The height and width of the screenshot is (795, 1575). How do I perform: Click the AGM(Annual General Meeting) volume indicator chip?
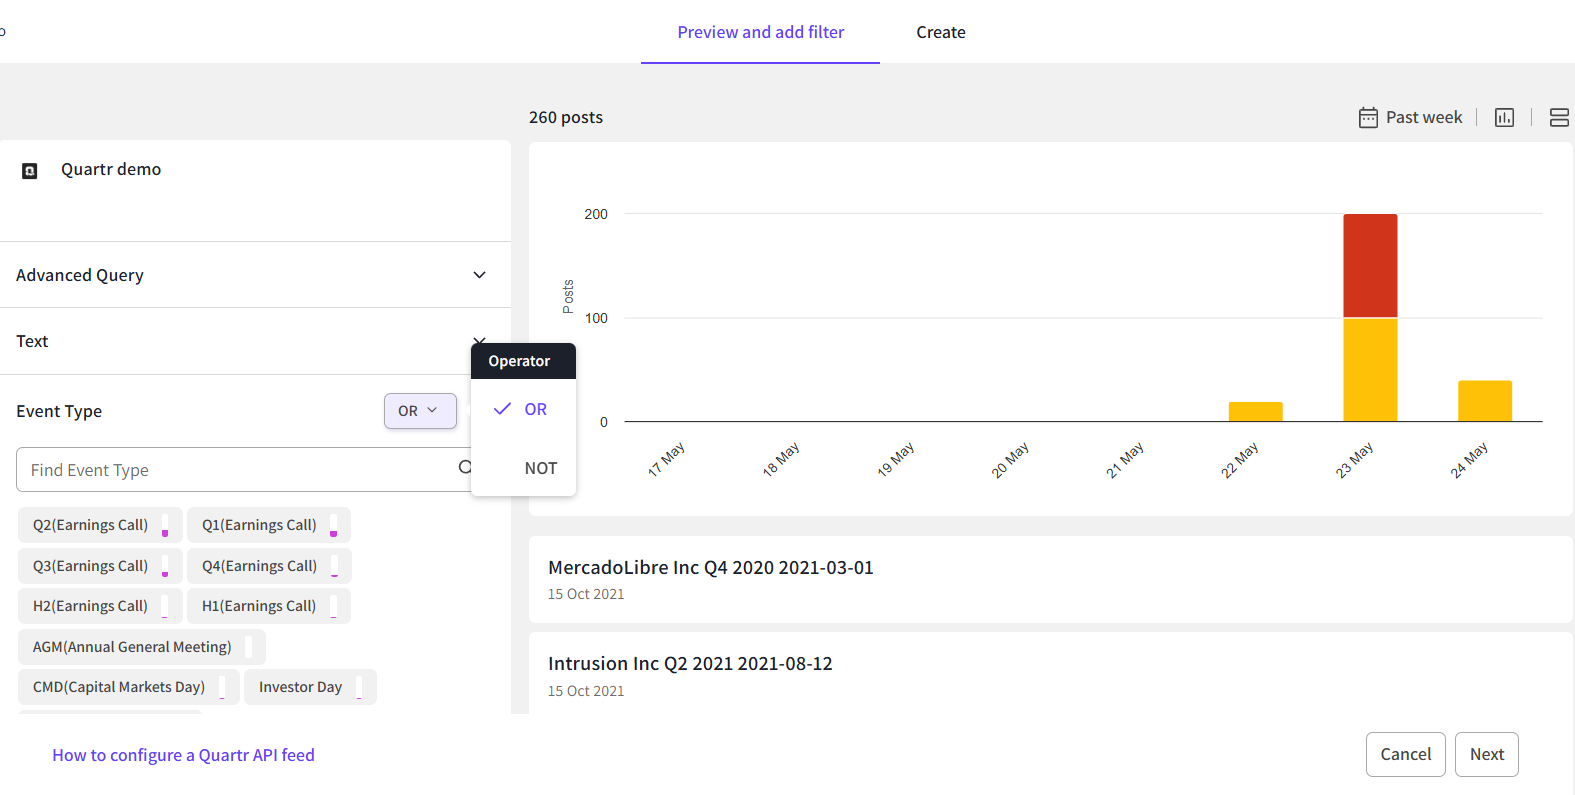click(x=249, y=647)
